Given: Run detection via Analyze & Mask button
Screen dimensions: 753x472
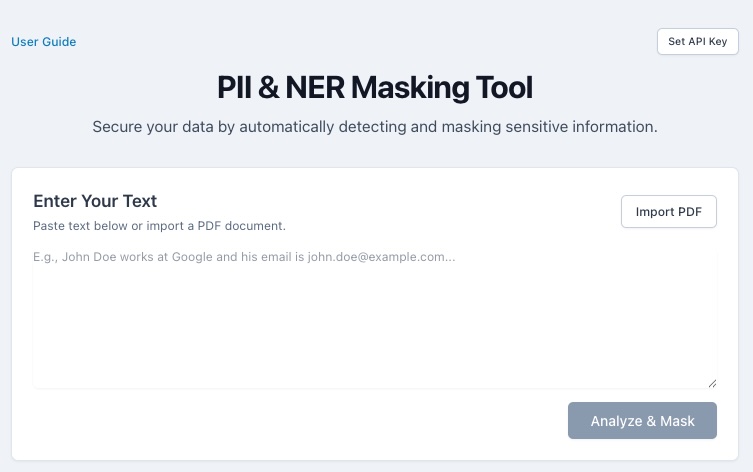Looking at the screenshot, I should (642, 421).
